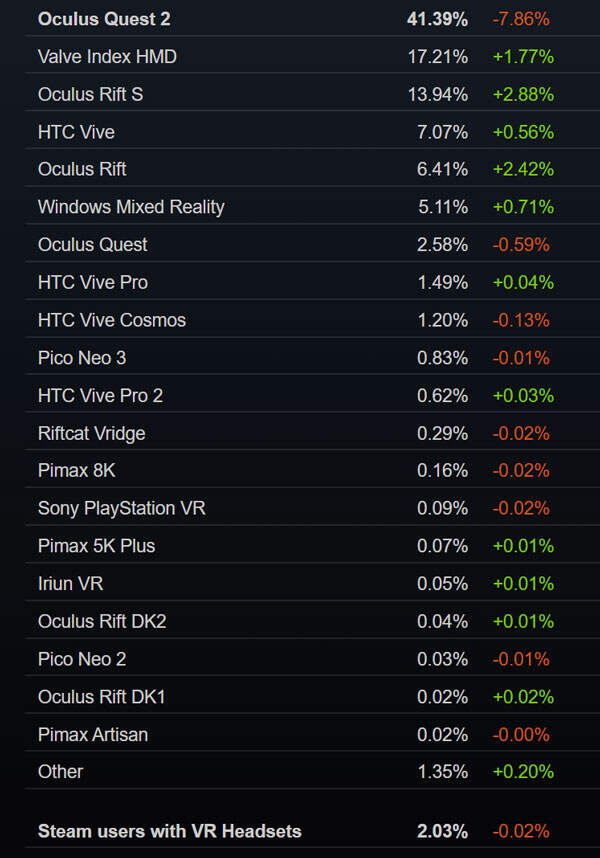
Task: Select the Pimax 5K Plus label
Action: pyautogui.click(x=96, y=546)
